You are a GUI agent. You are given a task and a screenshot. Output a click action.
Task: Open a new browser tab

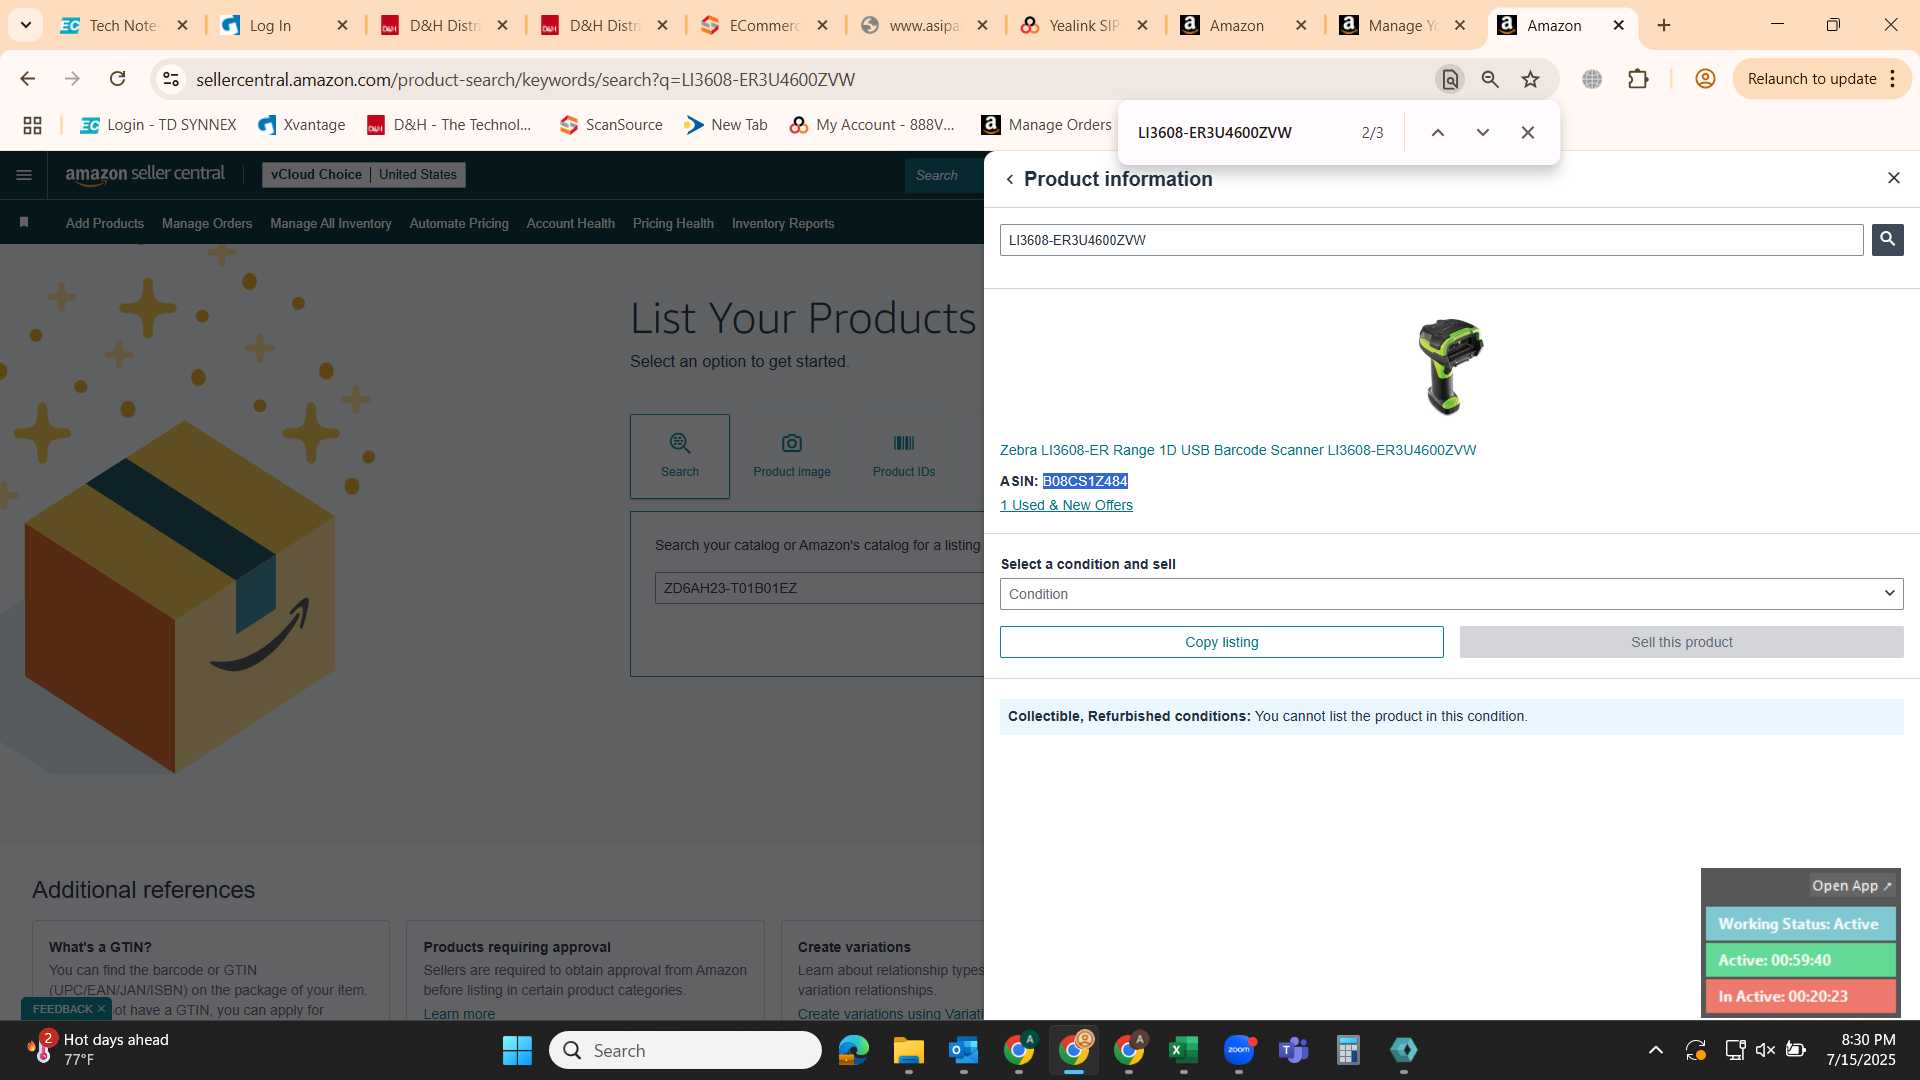(1664, 25)
